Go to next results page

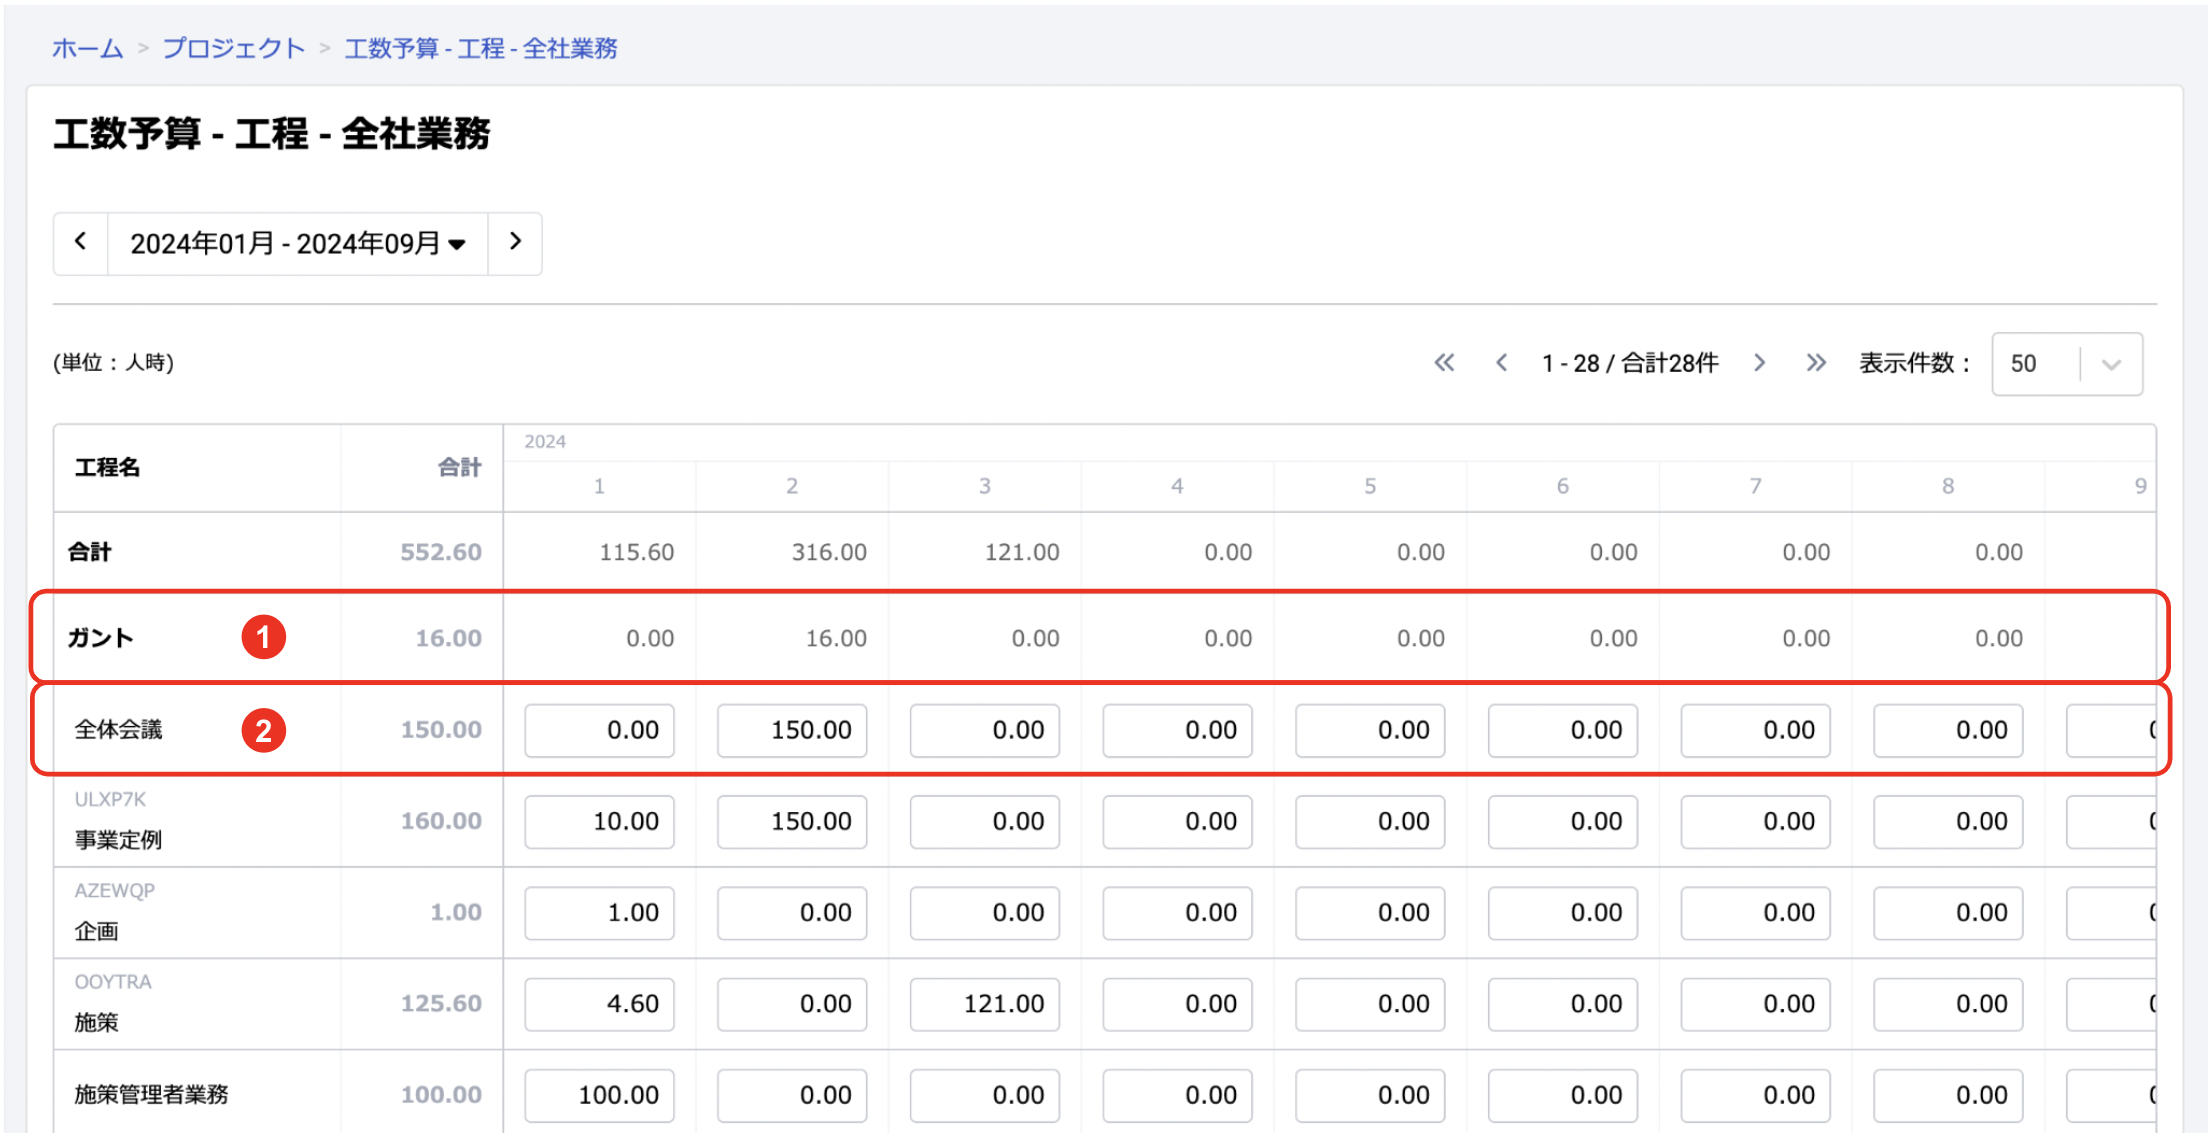[x=1759, y=363]
